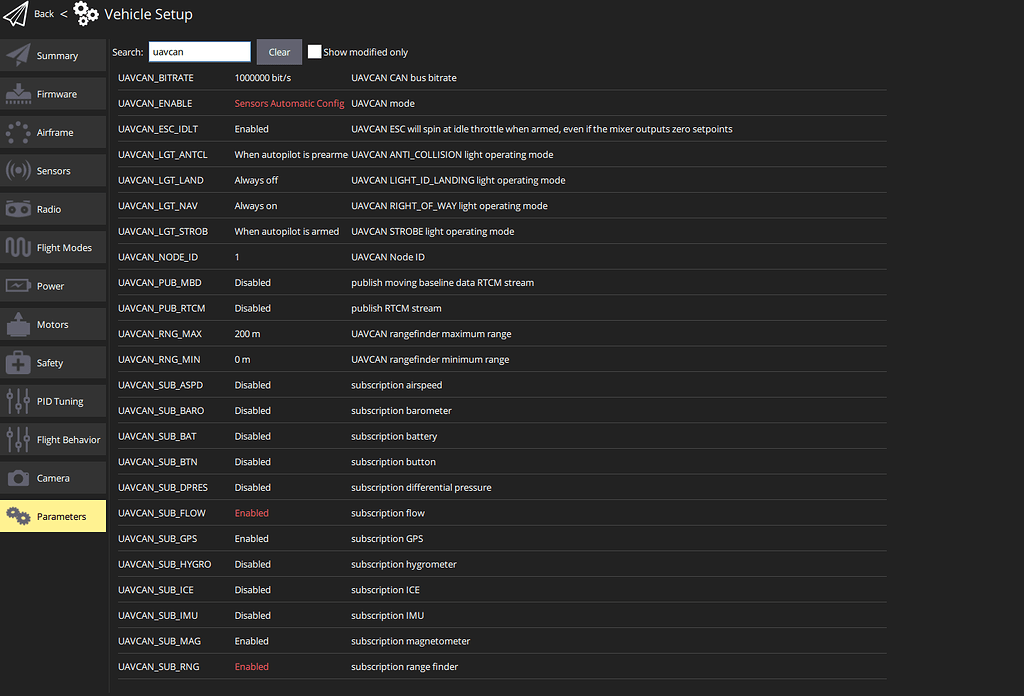
Task: Select the Firmware sidebar icon
Action: point(22,93)
